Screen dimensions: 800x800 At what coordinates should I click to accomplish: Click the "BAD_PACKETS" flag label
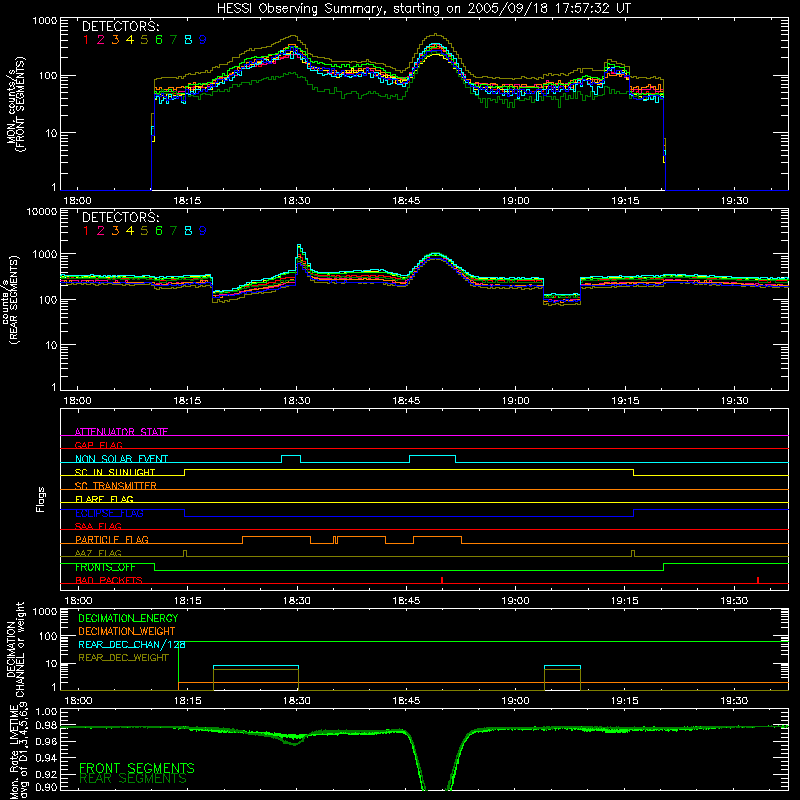point(109,580)
